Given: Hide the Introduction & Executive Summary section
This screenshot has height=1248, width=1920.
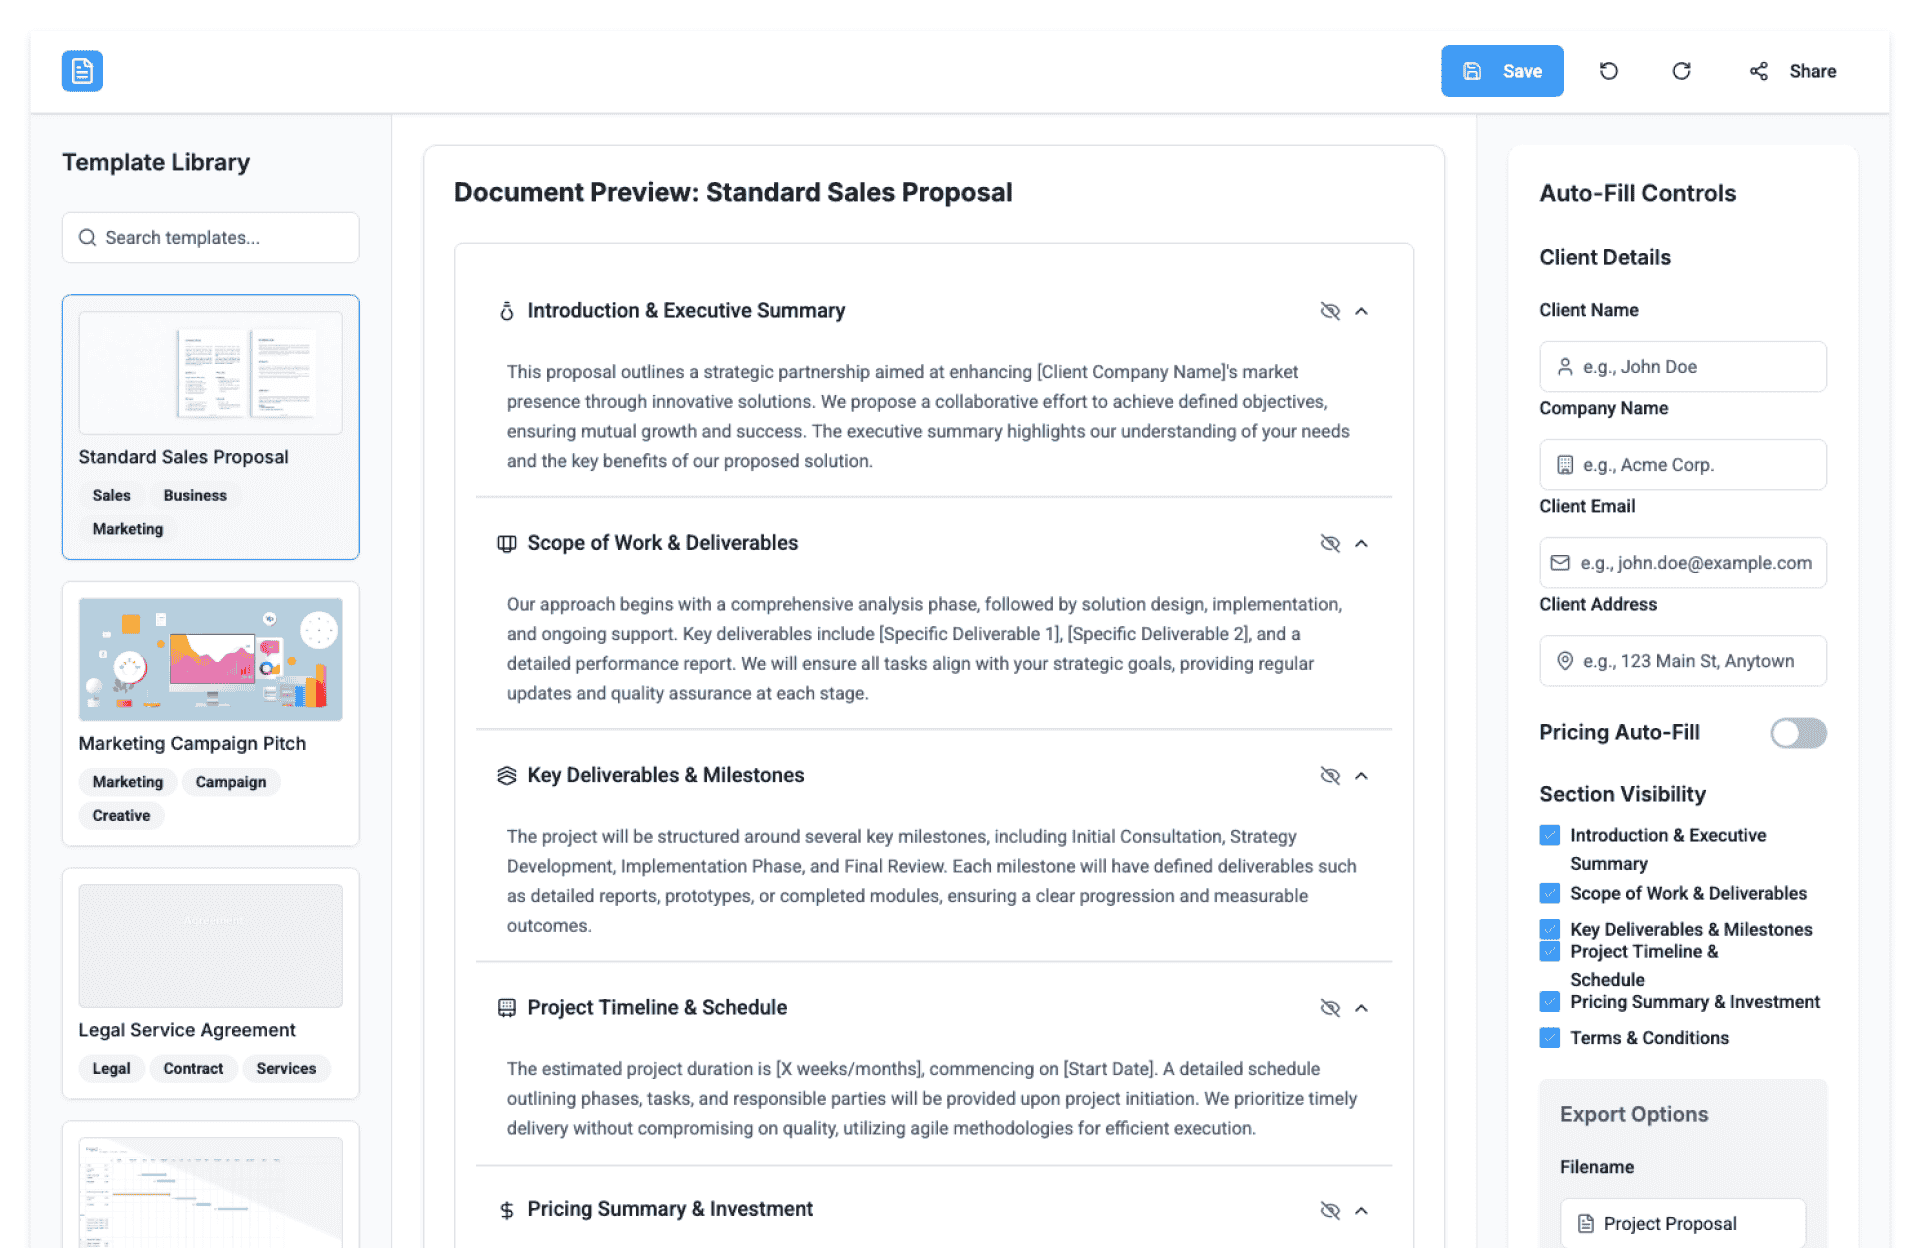Looking at the screenshot, I should [x=1329, y=311].
